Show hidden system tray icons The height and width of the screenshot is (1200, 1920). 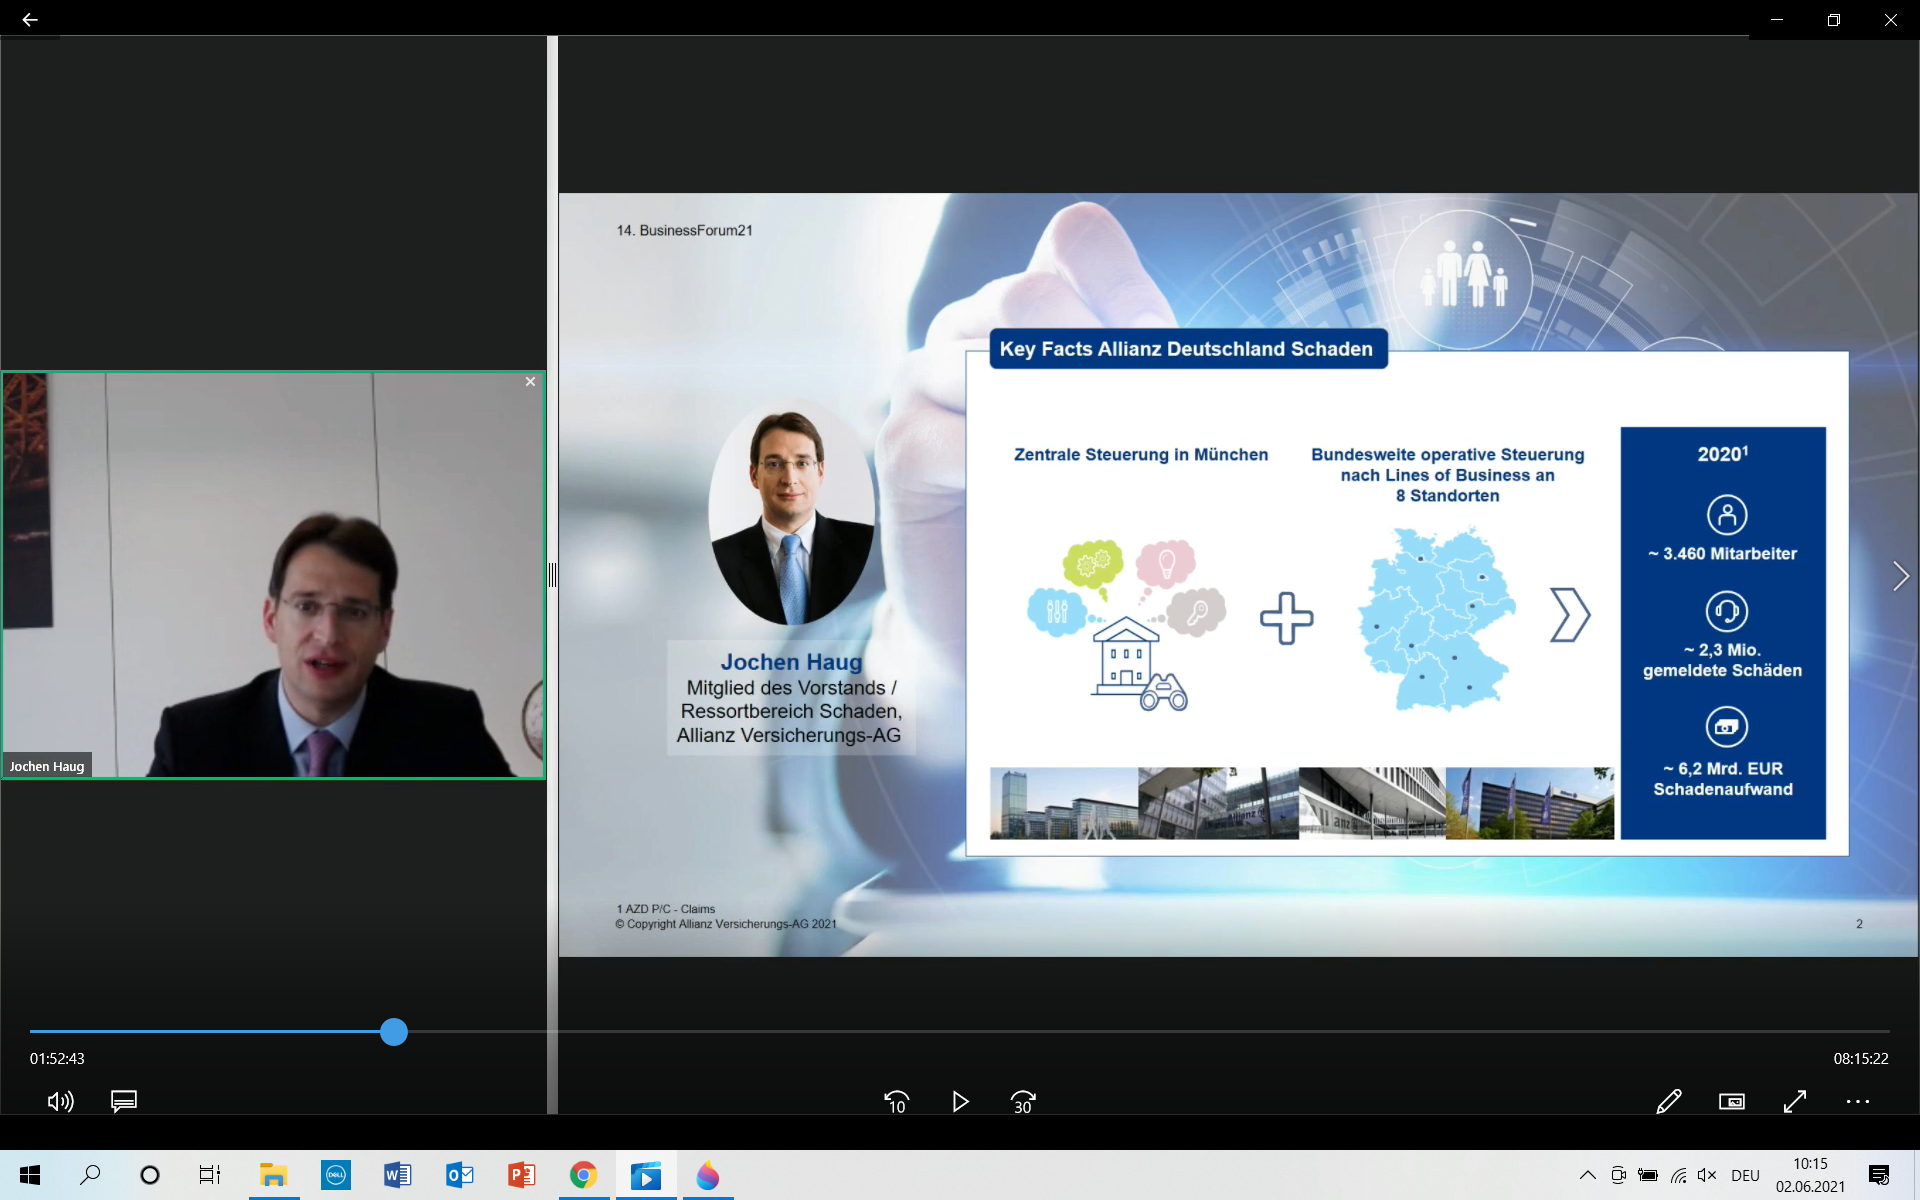(x=1587, y=1175)
